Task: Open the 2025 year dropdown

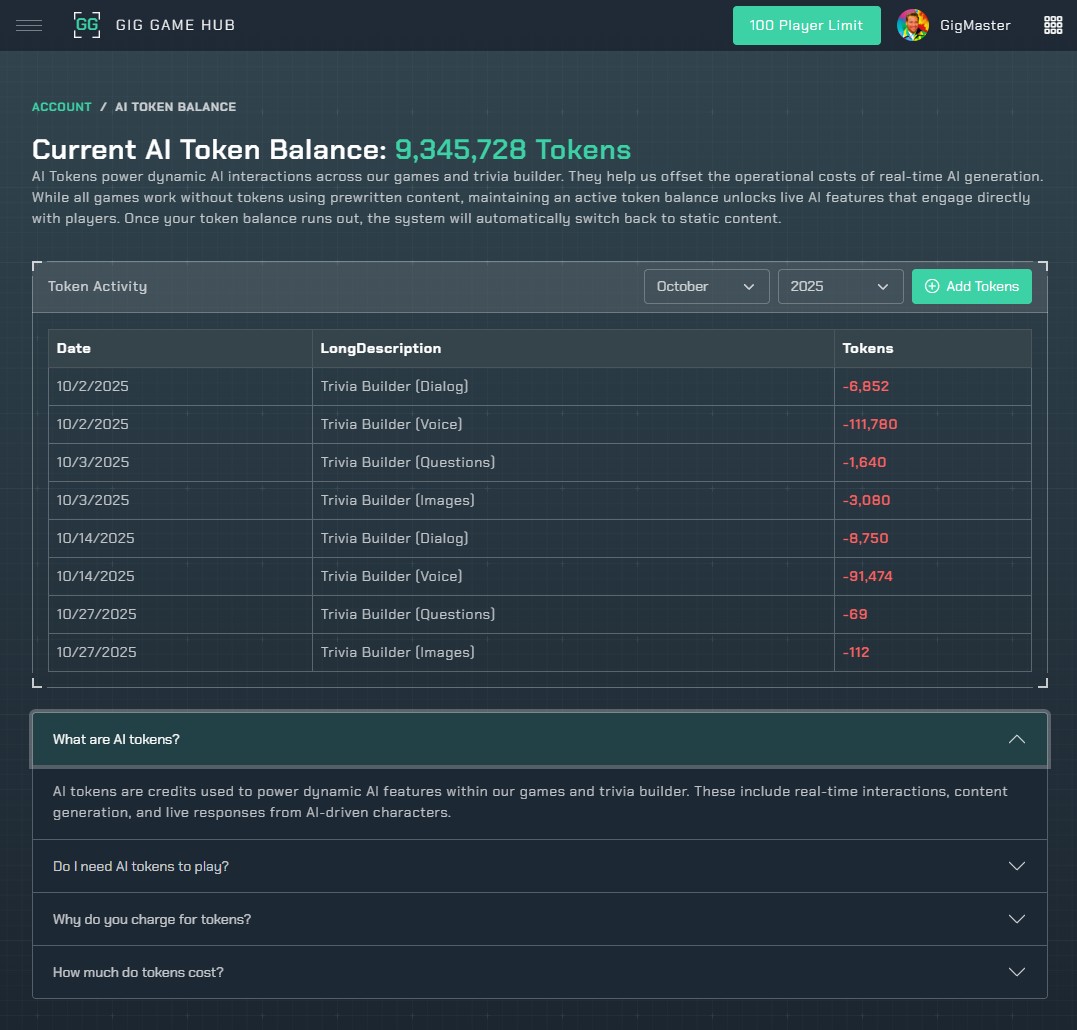Action: (839, 286)
